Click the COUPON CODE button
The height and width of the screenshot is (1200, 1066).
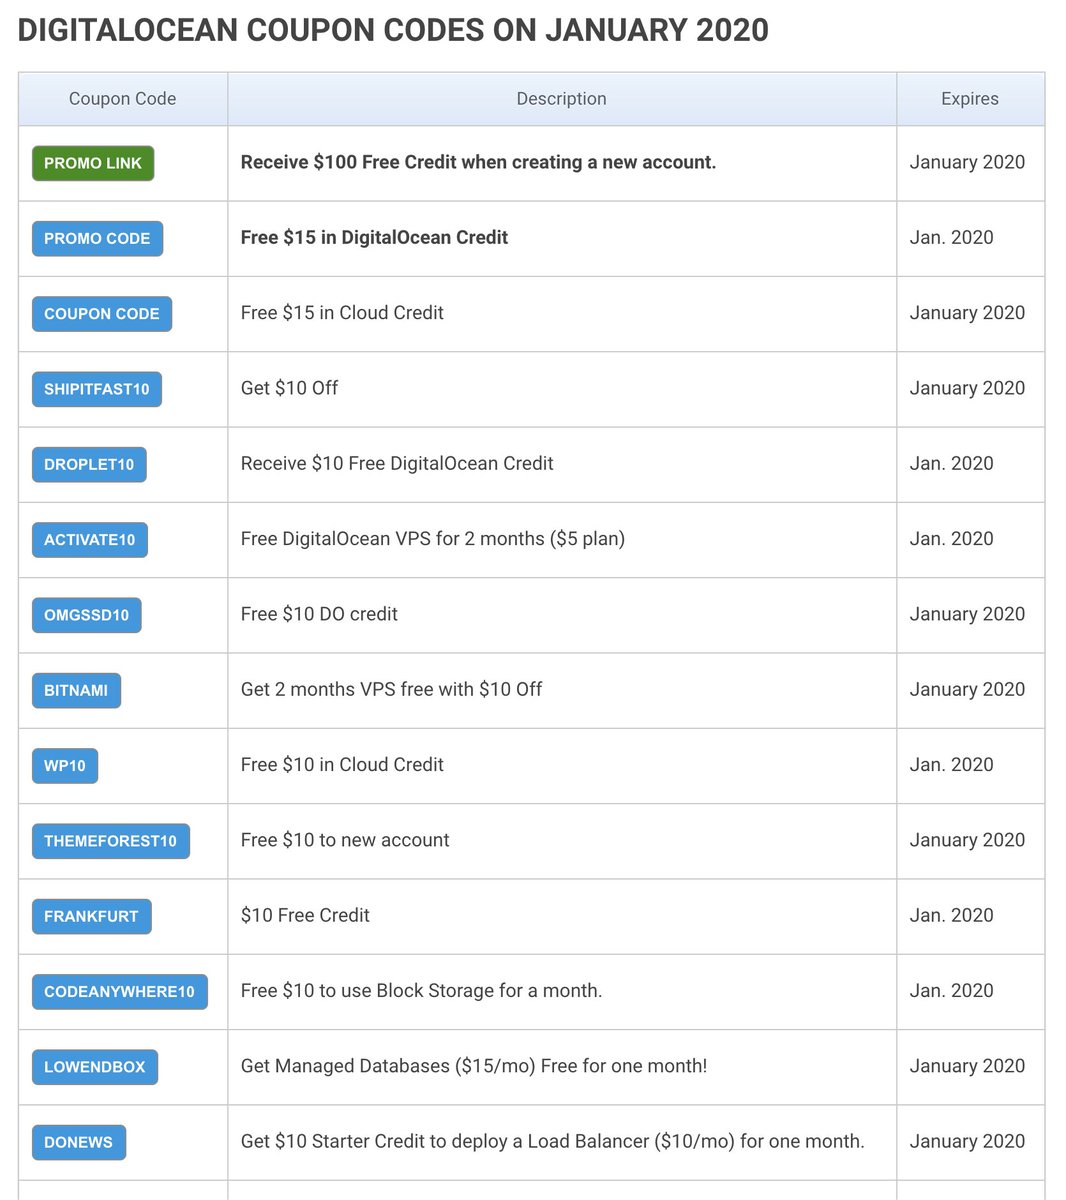coord(102,314)
